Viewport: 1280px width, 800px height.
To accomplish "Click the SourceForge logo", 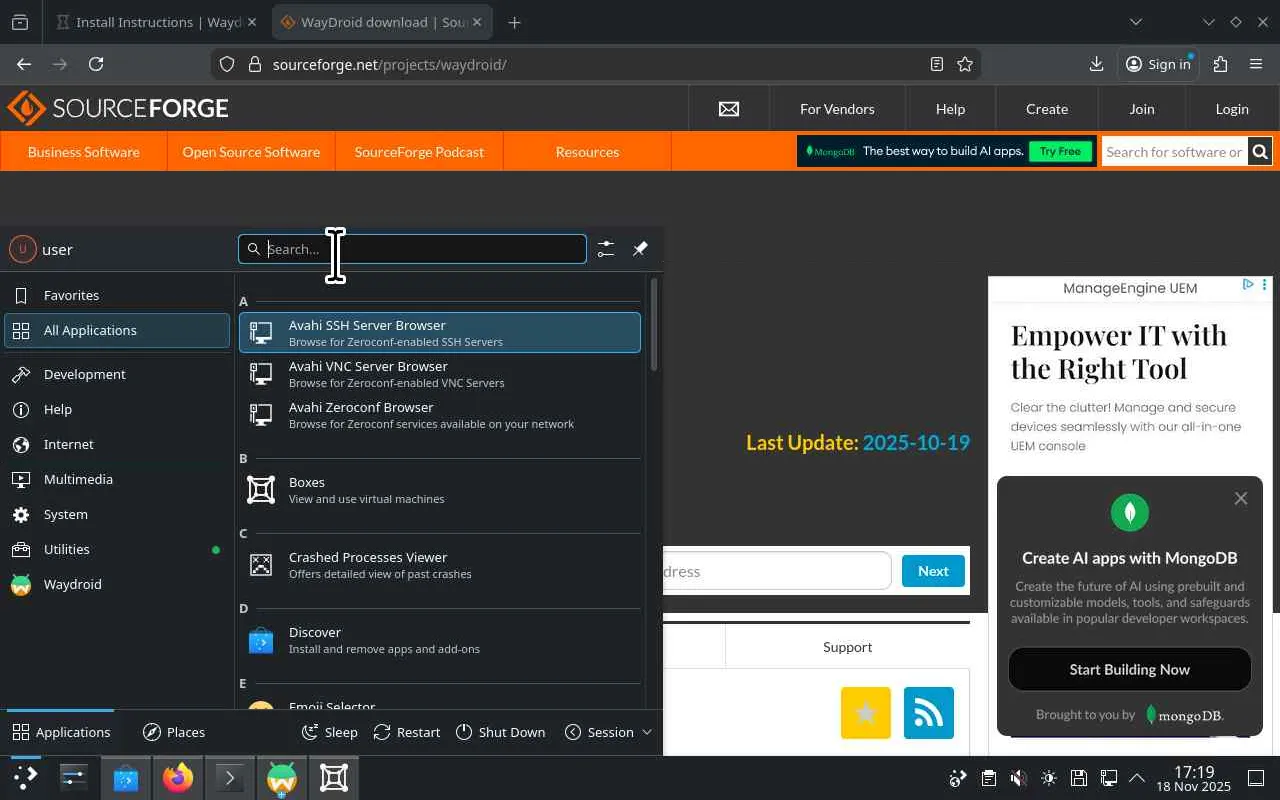I will (x=118, y=108).
